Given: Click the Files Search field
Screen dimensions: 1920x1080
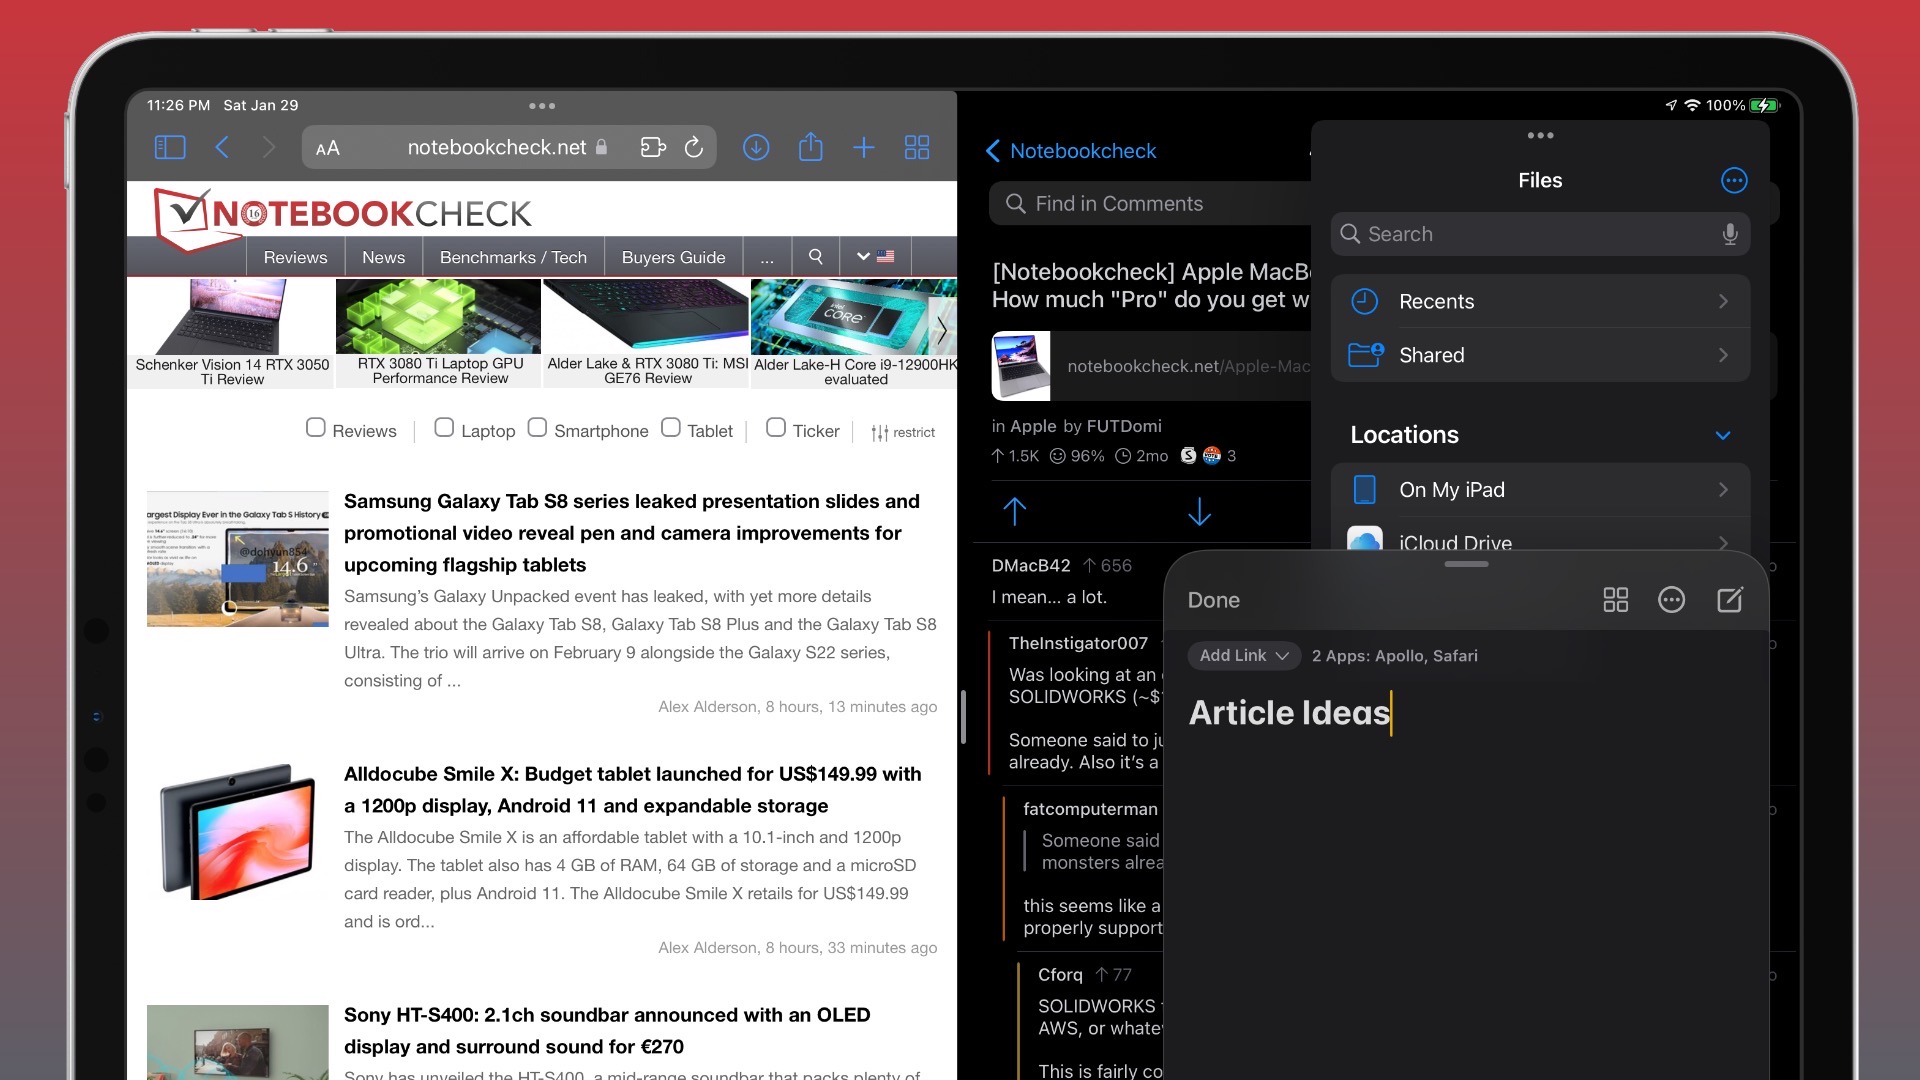Looking at the screenshot, I should 1540,234.
